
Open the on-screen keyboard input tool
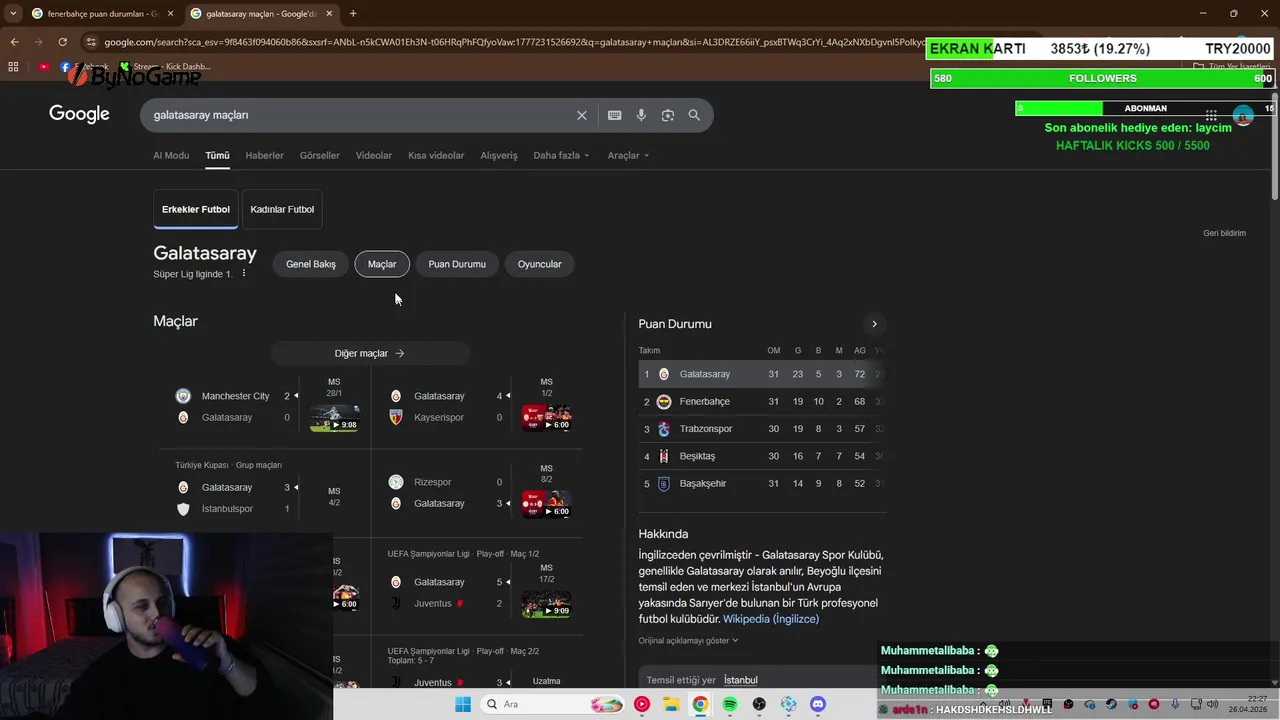pyautogui.click(x=614, y=115)
